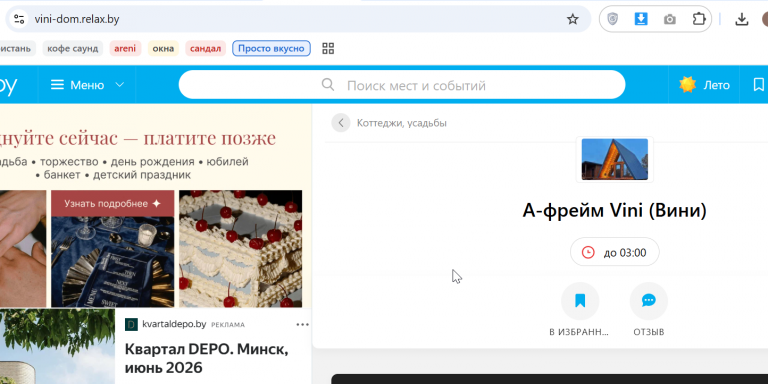768x384 pixels.
Task: Go back with the chevron arrow button
Action: [x=341, y=123]
